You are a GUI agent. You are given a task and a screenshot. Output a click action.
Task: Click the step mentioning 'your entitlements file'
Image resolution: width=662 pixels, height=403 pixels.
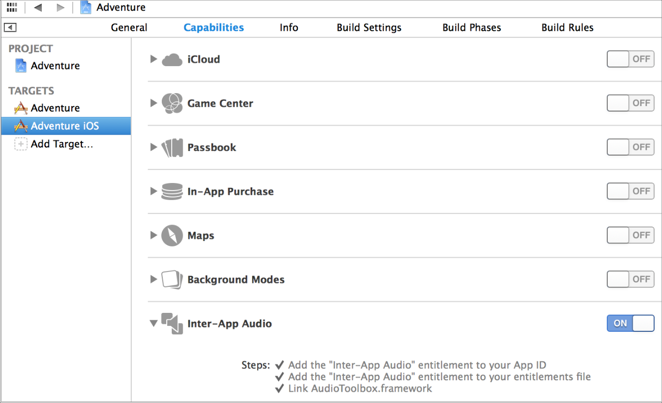click(x=440, y=377)
